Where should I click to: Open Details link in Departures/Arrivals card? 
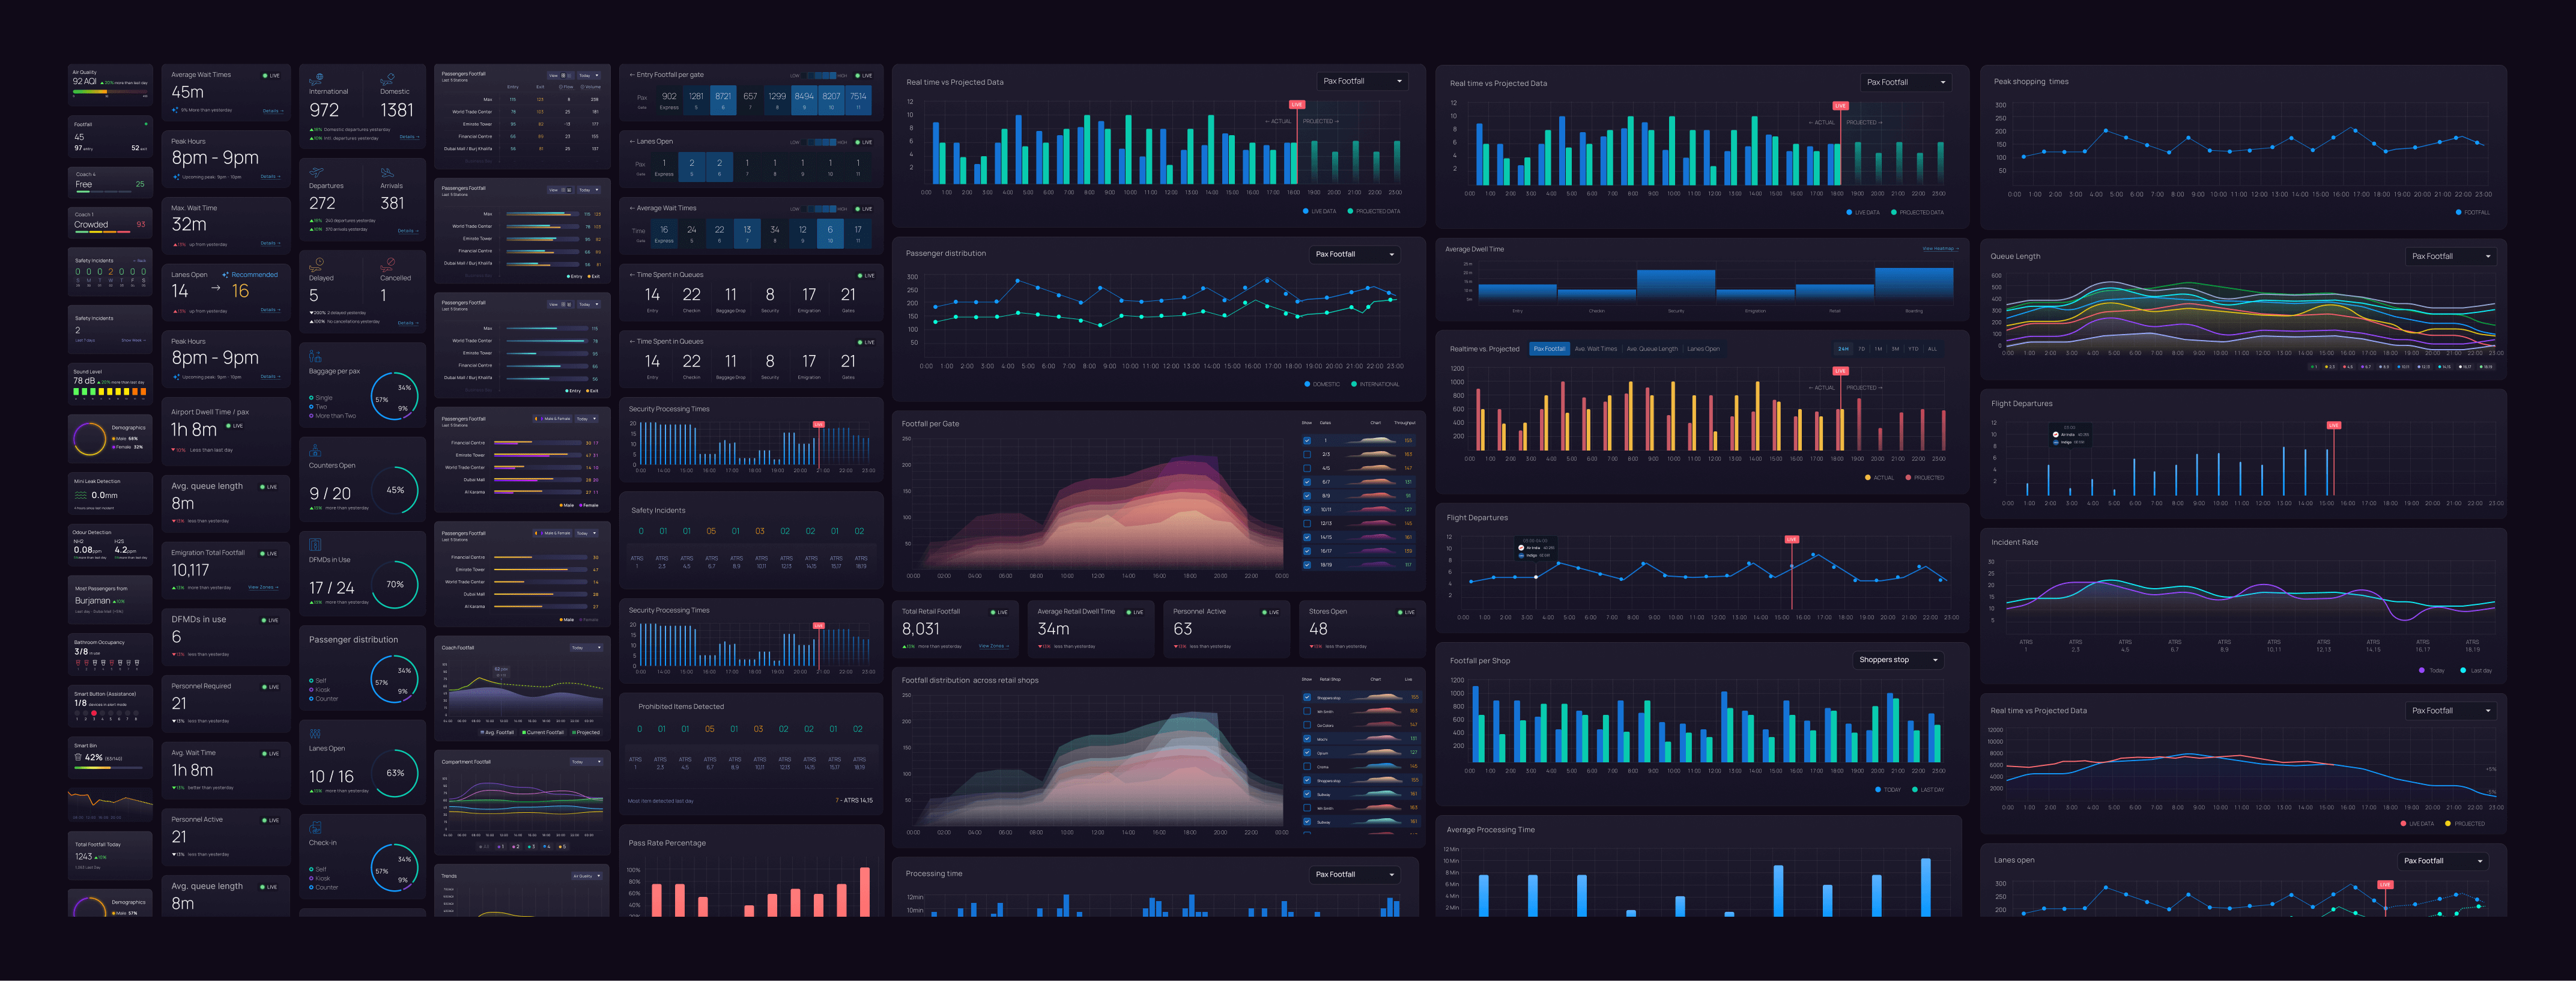[407, 231]
